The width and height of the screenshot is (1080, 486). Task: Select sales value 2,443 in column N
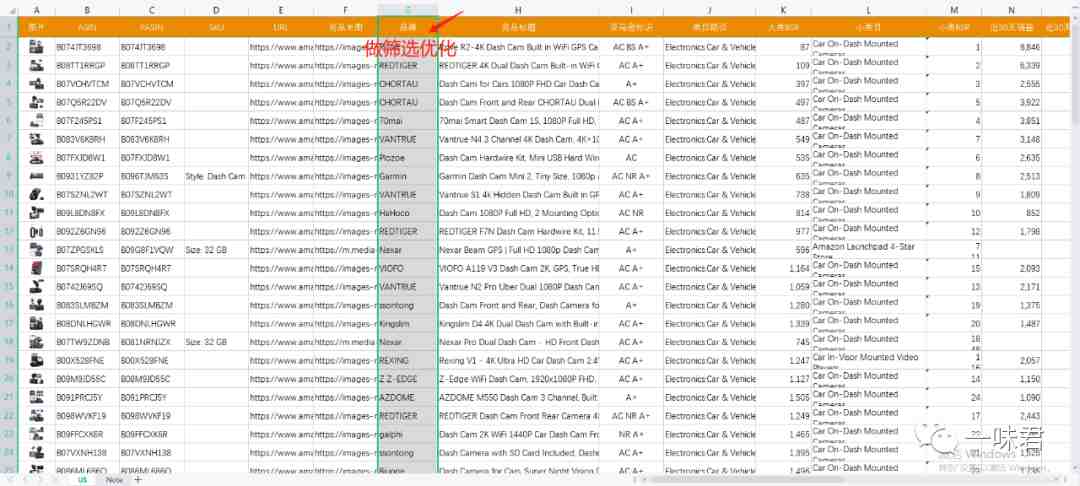click(x=1011, y=416)
